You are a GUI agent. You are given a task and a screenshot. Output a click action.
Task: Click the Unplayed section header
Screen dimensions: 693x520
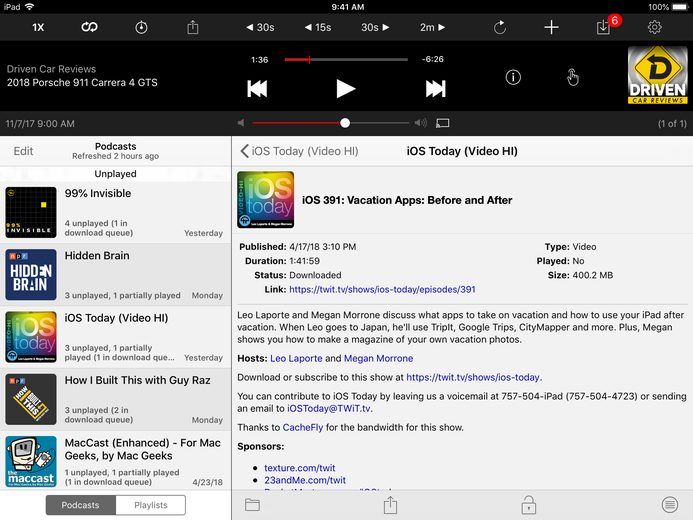tap(115, 174)
